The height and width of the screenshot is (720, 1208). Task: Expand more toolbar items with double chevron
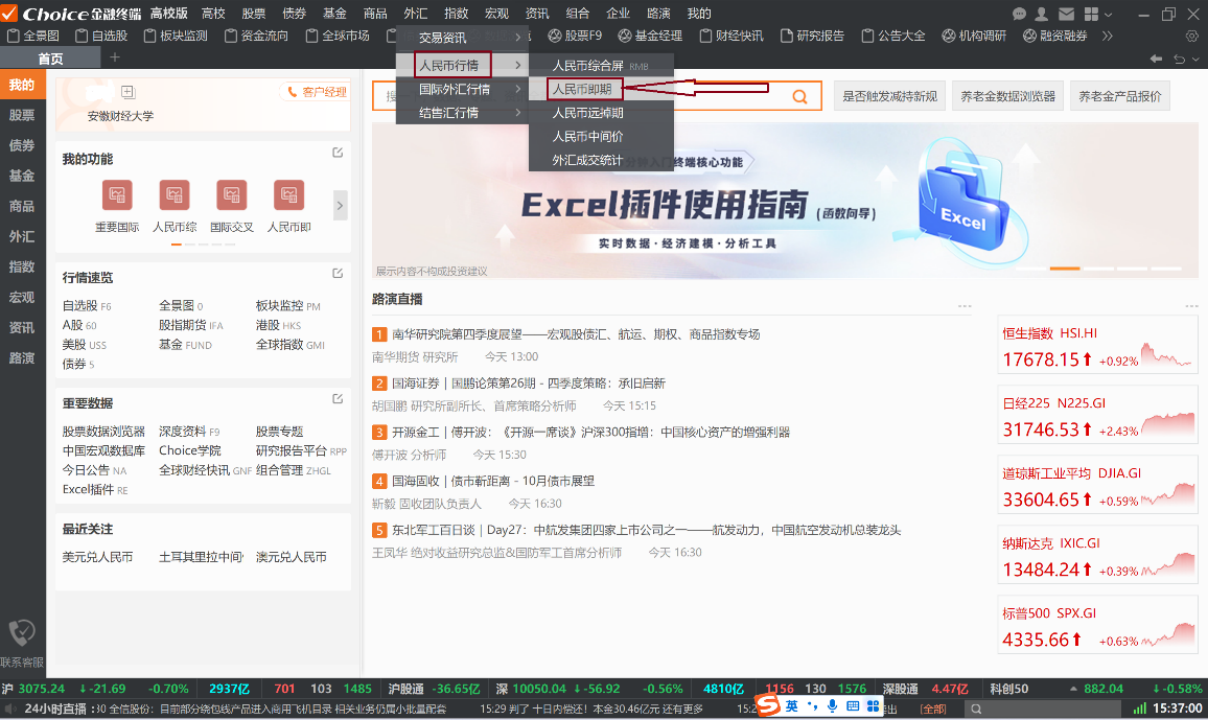coord(1107,36)
